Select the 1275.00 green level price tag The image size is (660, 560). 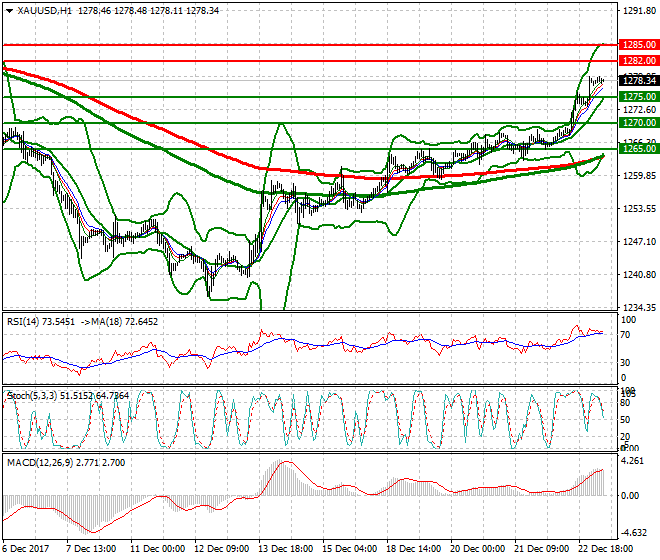click(637, 97)
